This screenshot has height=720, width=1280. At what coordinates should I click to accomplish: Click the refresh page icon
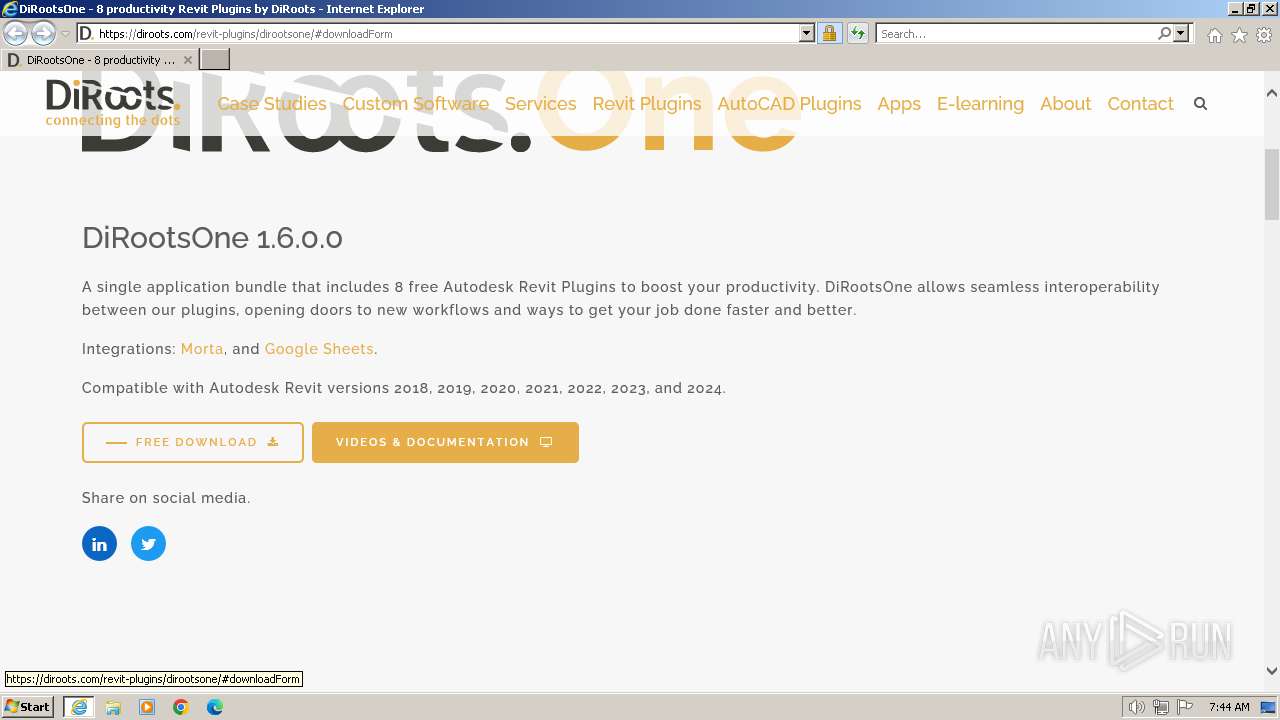tap(858, 33)
